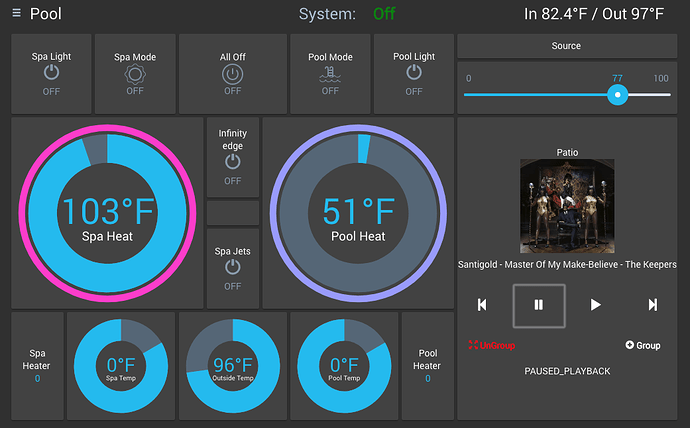The height and width of the screenshot is (428, 690).
Task: Click the red UnGroup button
Action: (x=491, y=345)
